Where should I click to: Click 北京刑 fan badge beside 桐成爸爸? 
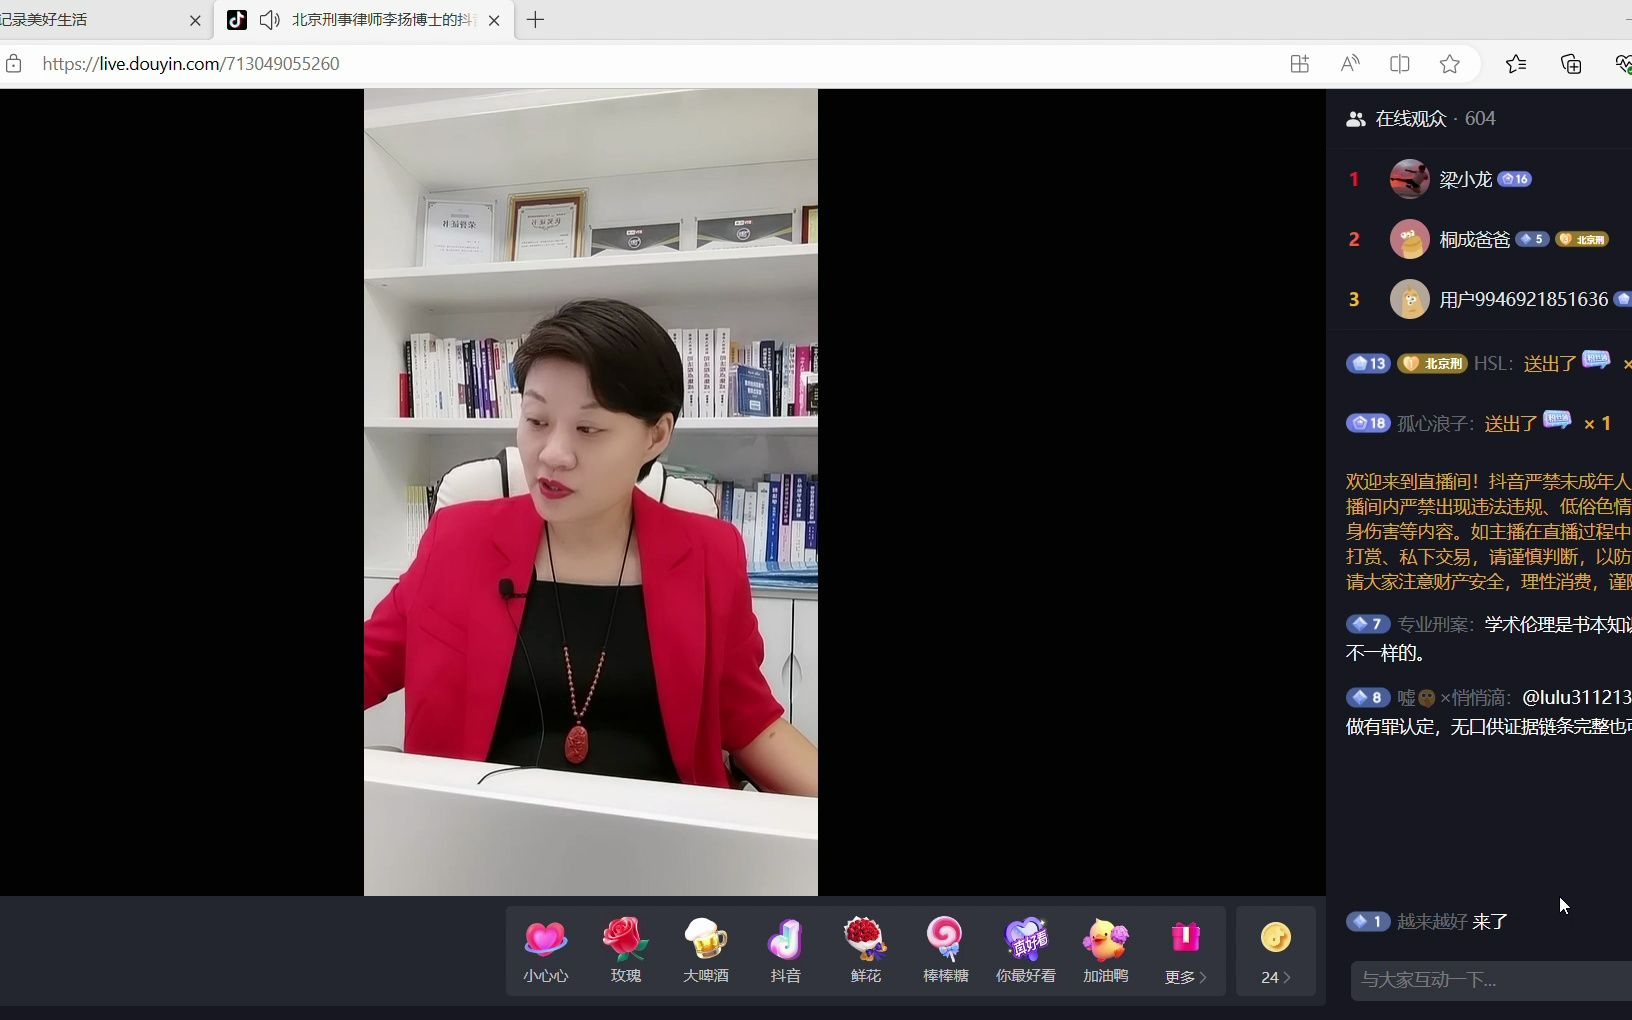pyautogui.click(x=1582, y=239)
